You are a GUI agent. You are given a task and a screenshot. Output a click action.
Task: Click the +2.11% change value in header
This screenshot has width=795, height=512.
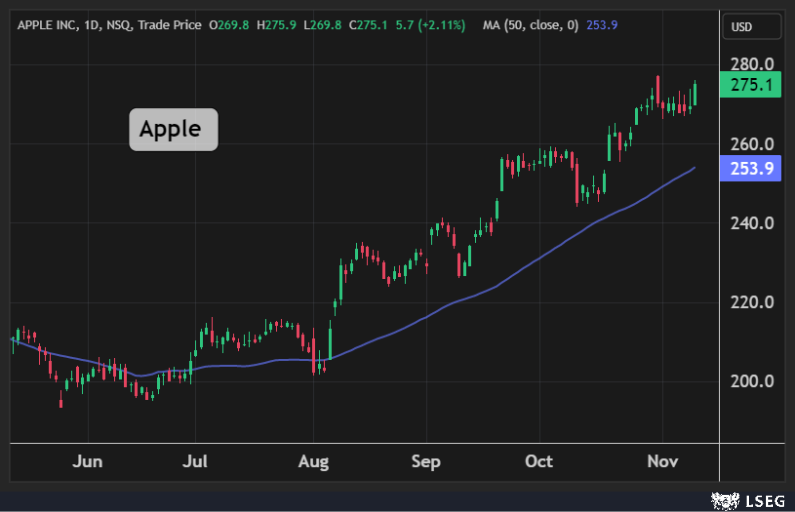[441, 25]
